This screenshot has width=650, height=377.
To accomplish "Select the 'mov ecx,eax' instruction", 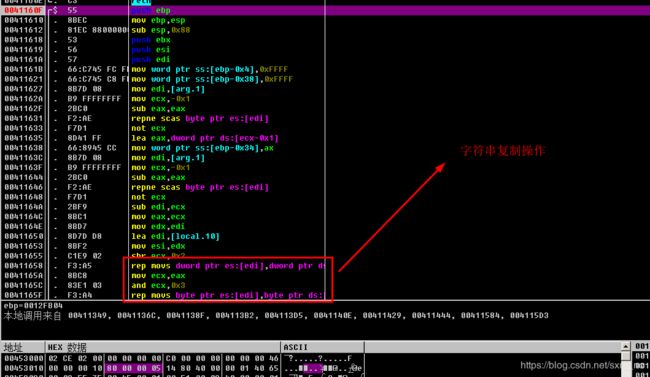I will click(158, 276).
